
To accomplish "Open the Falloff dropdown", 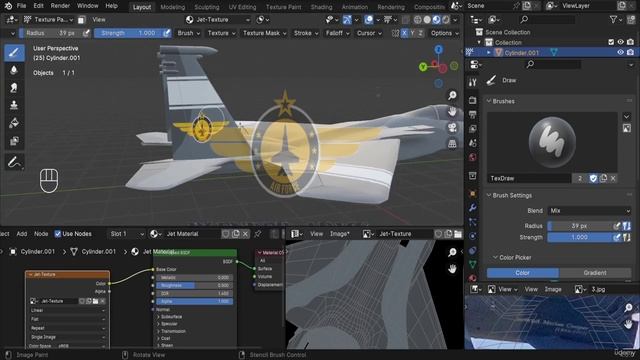I will [x=338, y=33].
